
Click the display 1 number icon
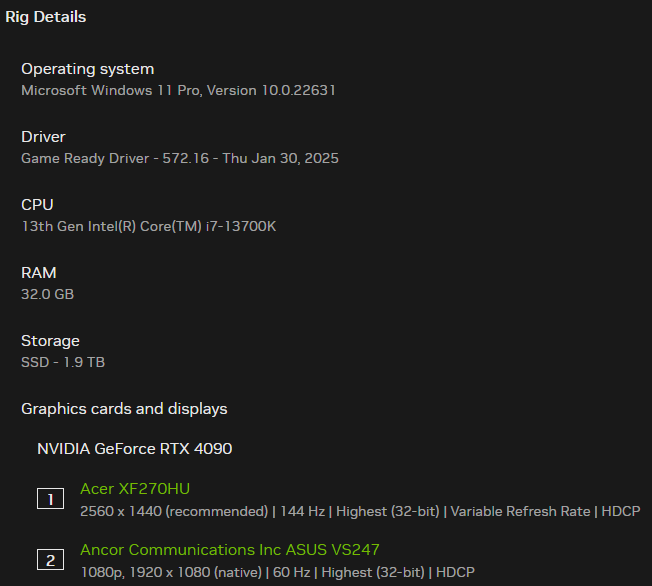(50, 498)
